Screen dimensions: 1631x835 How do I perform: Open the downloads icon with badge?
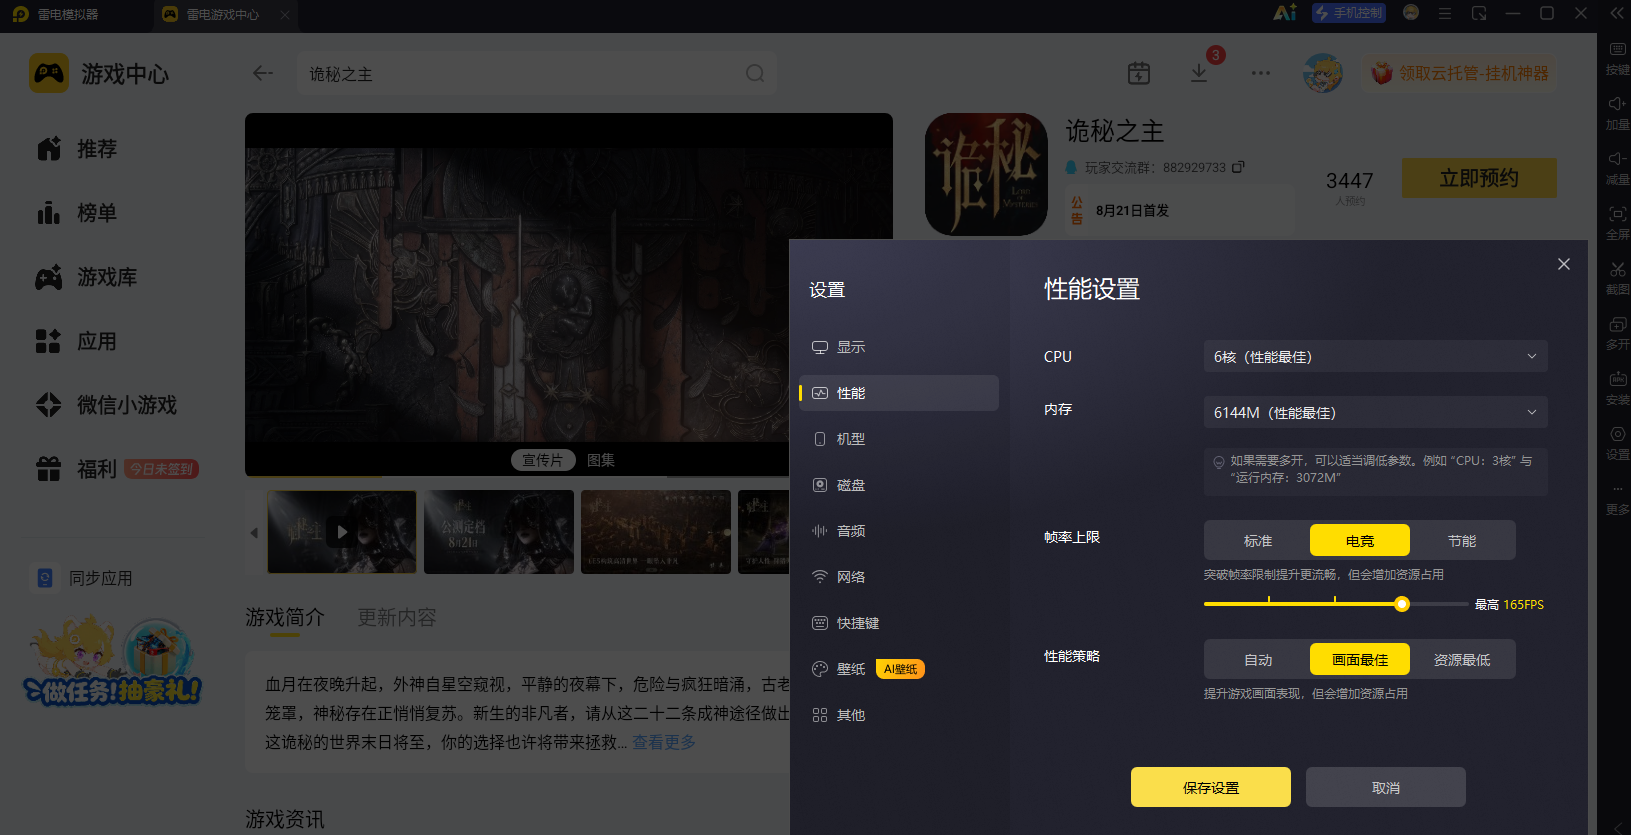tap(1199, 73)
